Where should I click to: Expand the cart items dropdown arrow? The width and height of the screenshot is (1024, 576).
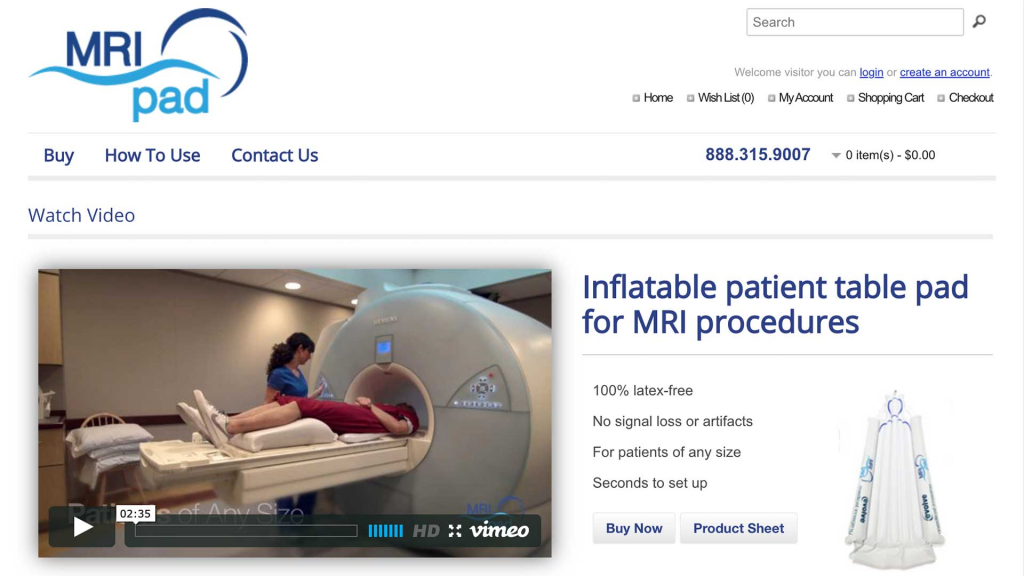pyautogui.click(x=835, y=155)
